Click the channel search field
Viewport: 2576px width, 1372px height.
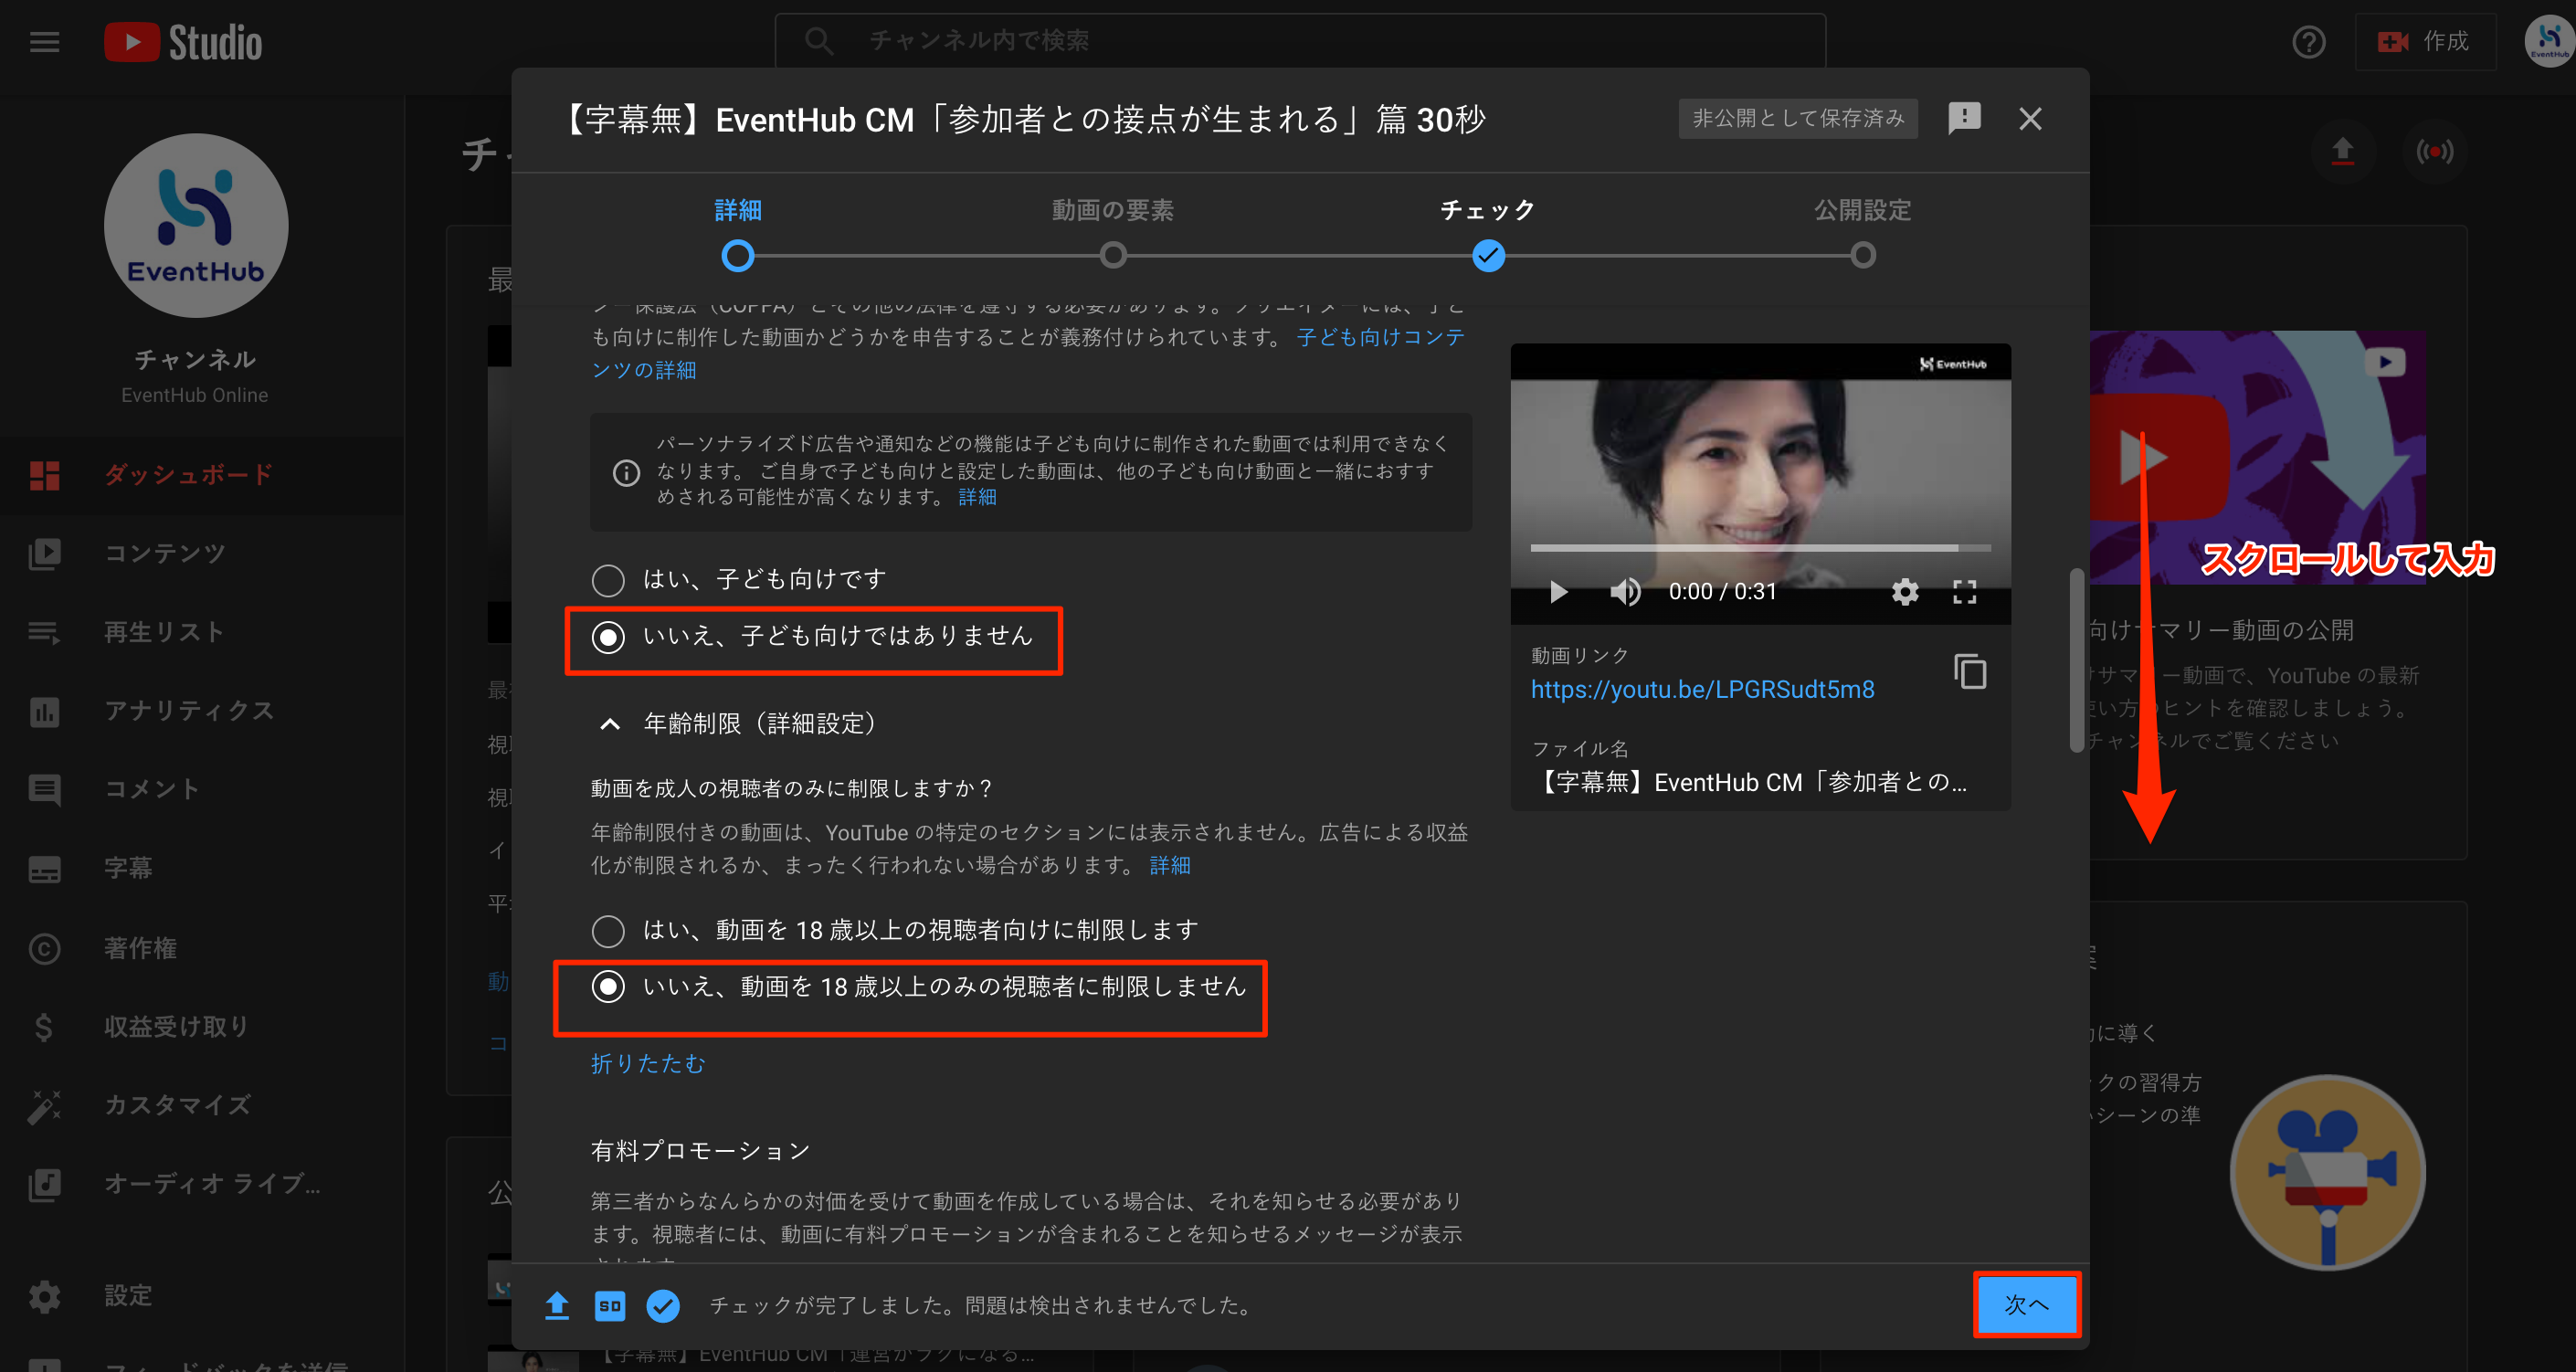point(1300,40)
